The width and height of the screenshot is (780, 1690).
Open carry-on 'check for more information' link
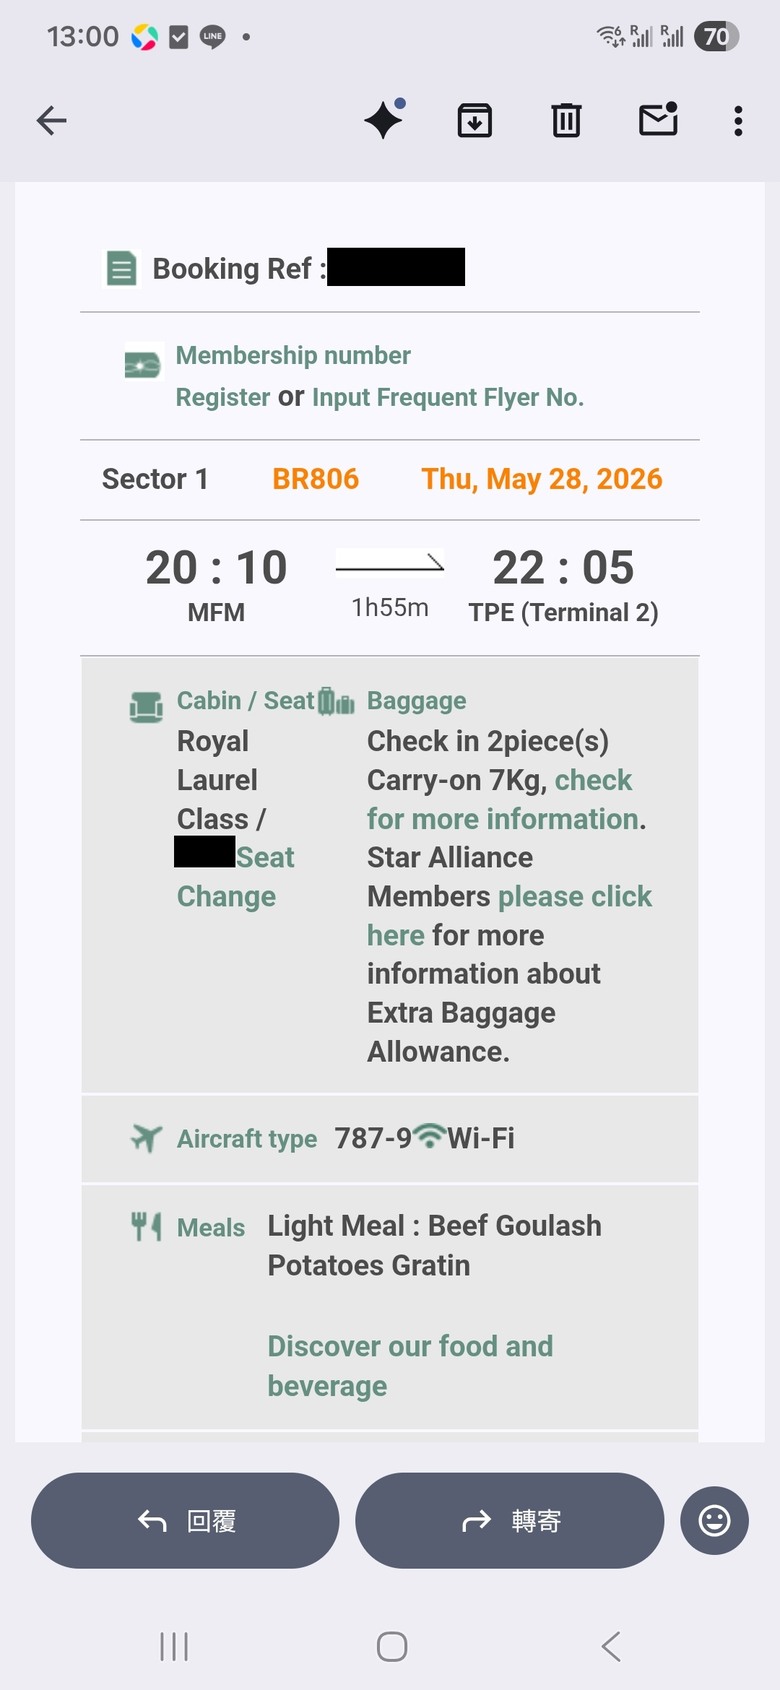point(501,800)
